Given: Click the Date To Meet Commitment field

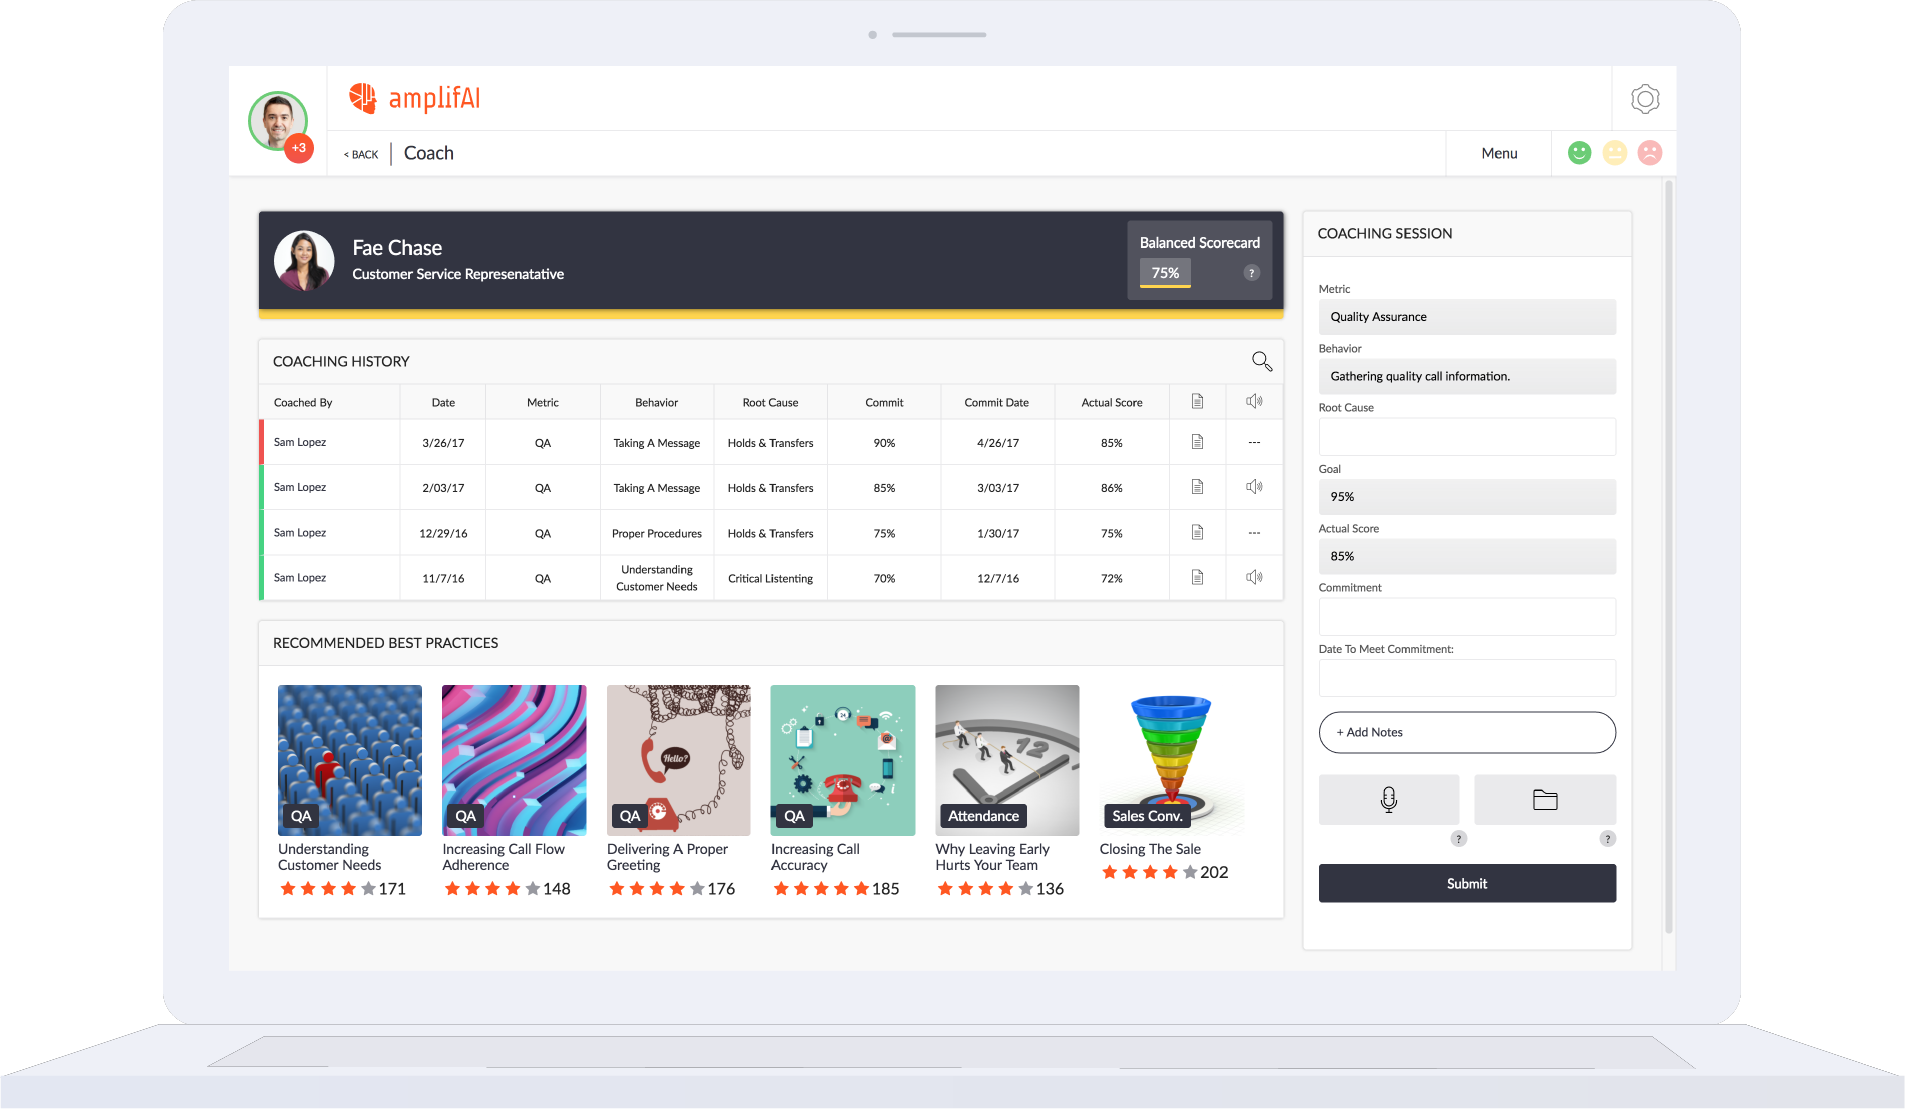Looking at the screenshot, I should click(1467, 678).
